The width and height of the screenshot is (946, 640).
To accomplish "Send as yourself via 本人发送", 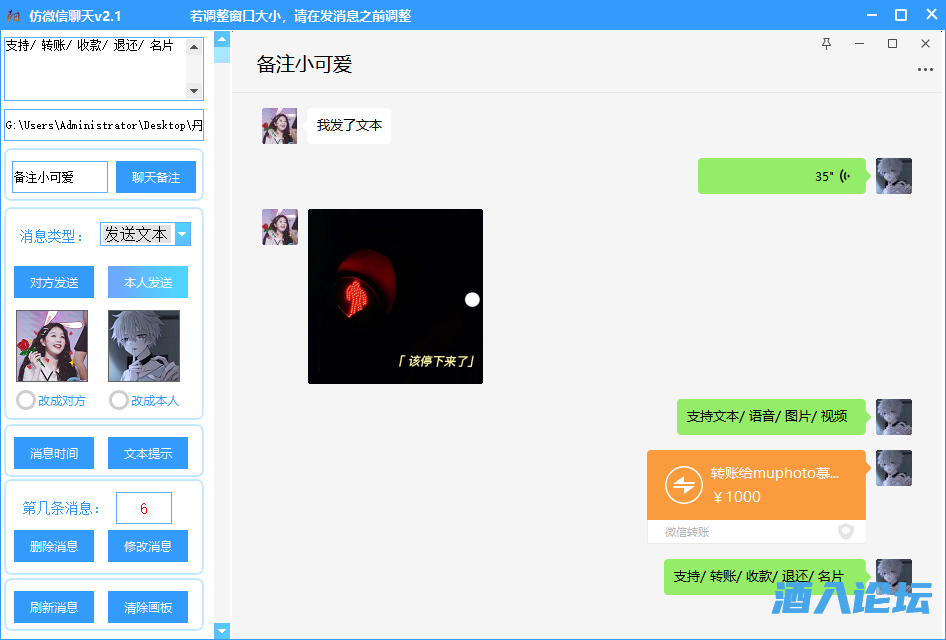I will 147,282.
